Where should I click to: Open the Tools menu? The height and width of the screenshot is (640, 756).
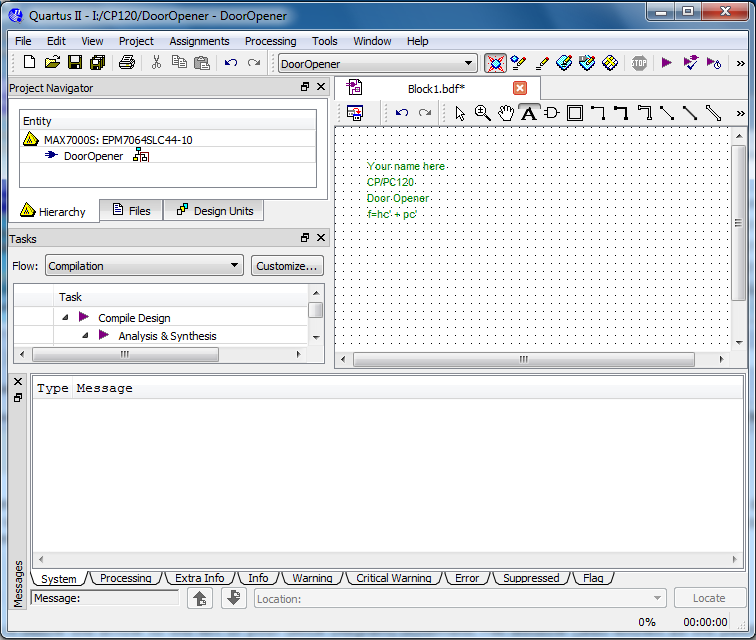324,41
